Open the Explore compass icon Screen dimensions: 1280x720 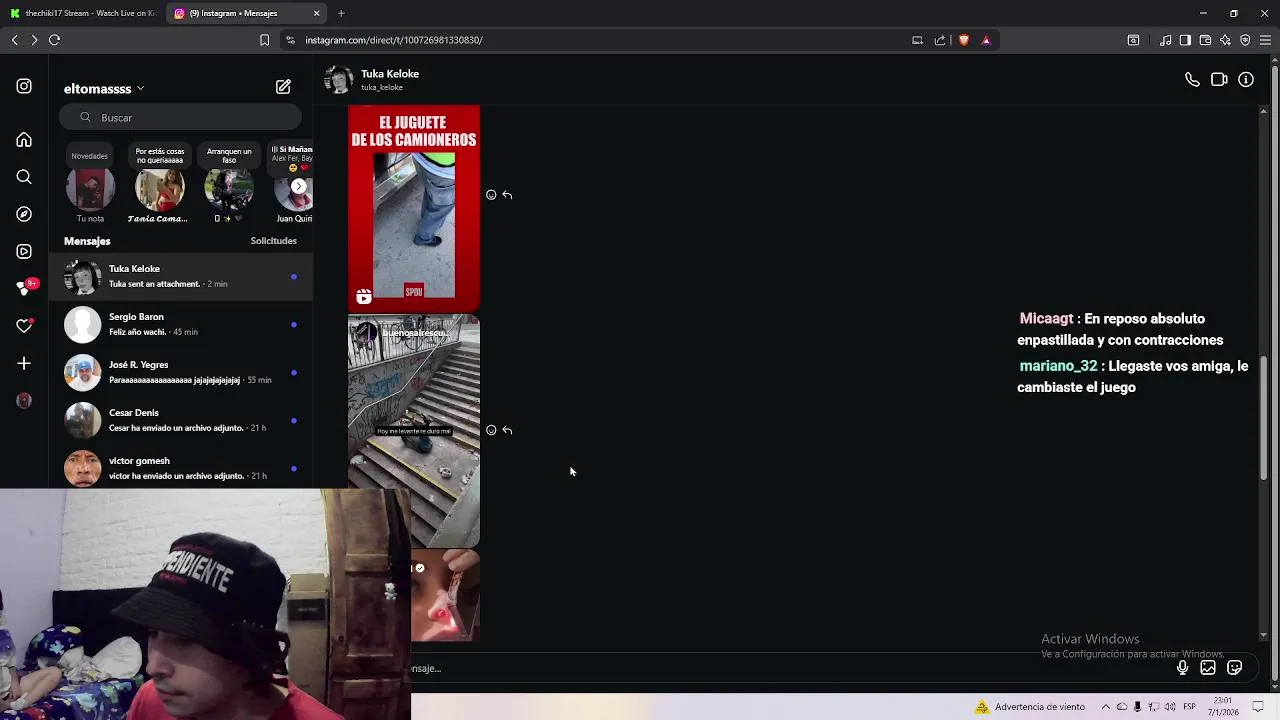24,214
